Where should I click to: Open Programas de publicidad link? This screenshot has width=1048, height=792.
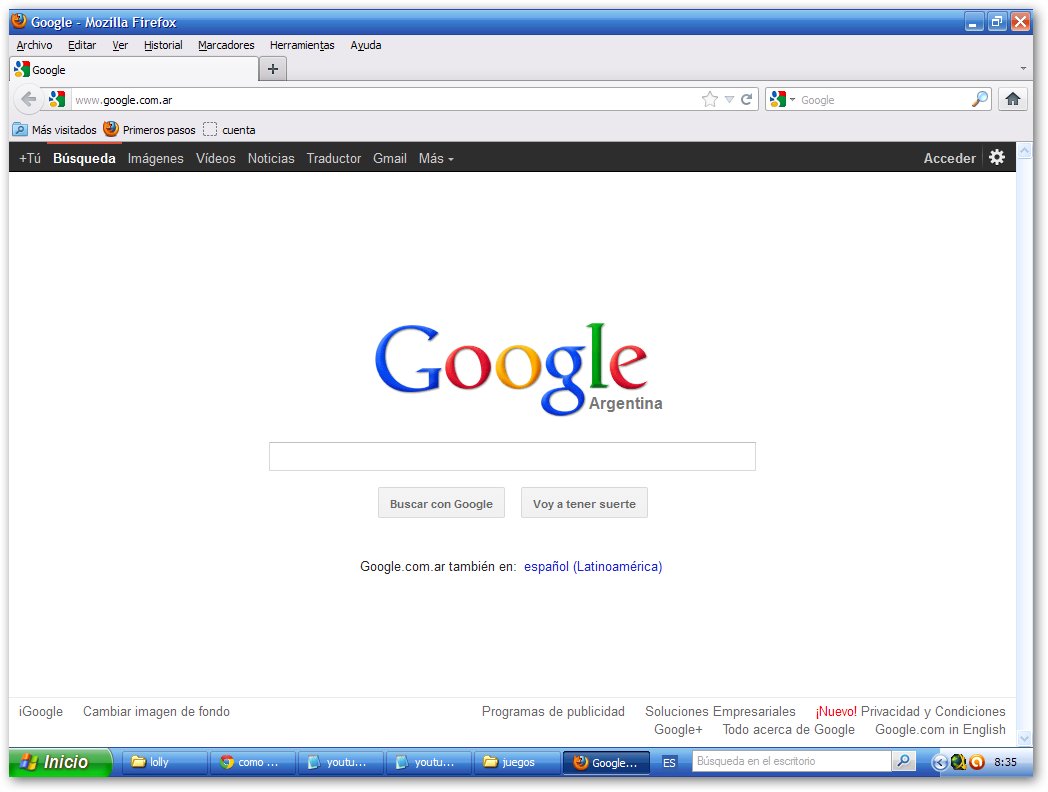click(x=553, y=711)
